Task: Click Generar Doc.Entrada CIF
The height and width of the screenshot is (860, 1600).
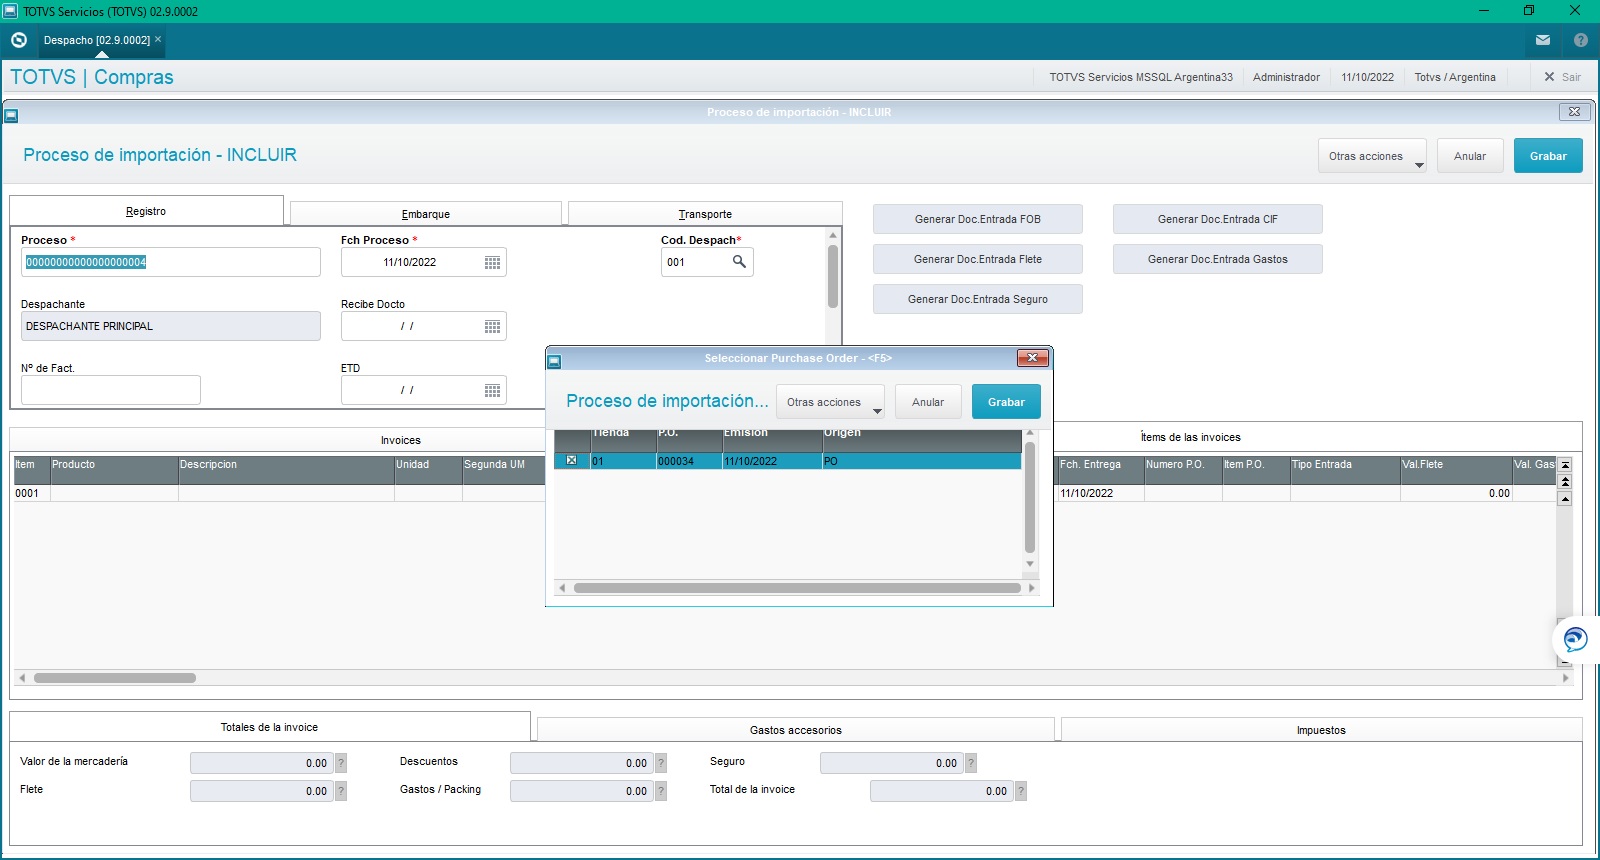Action: point(1218,219)
